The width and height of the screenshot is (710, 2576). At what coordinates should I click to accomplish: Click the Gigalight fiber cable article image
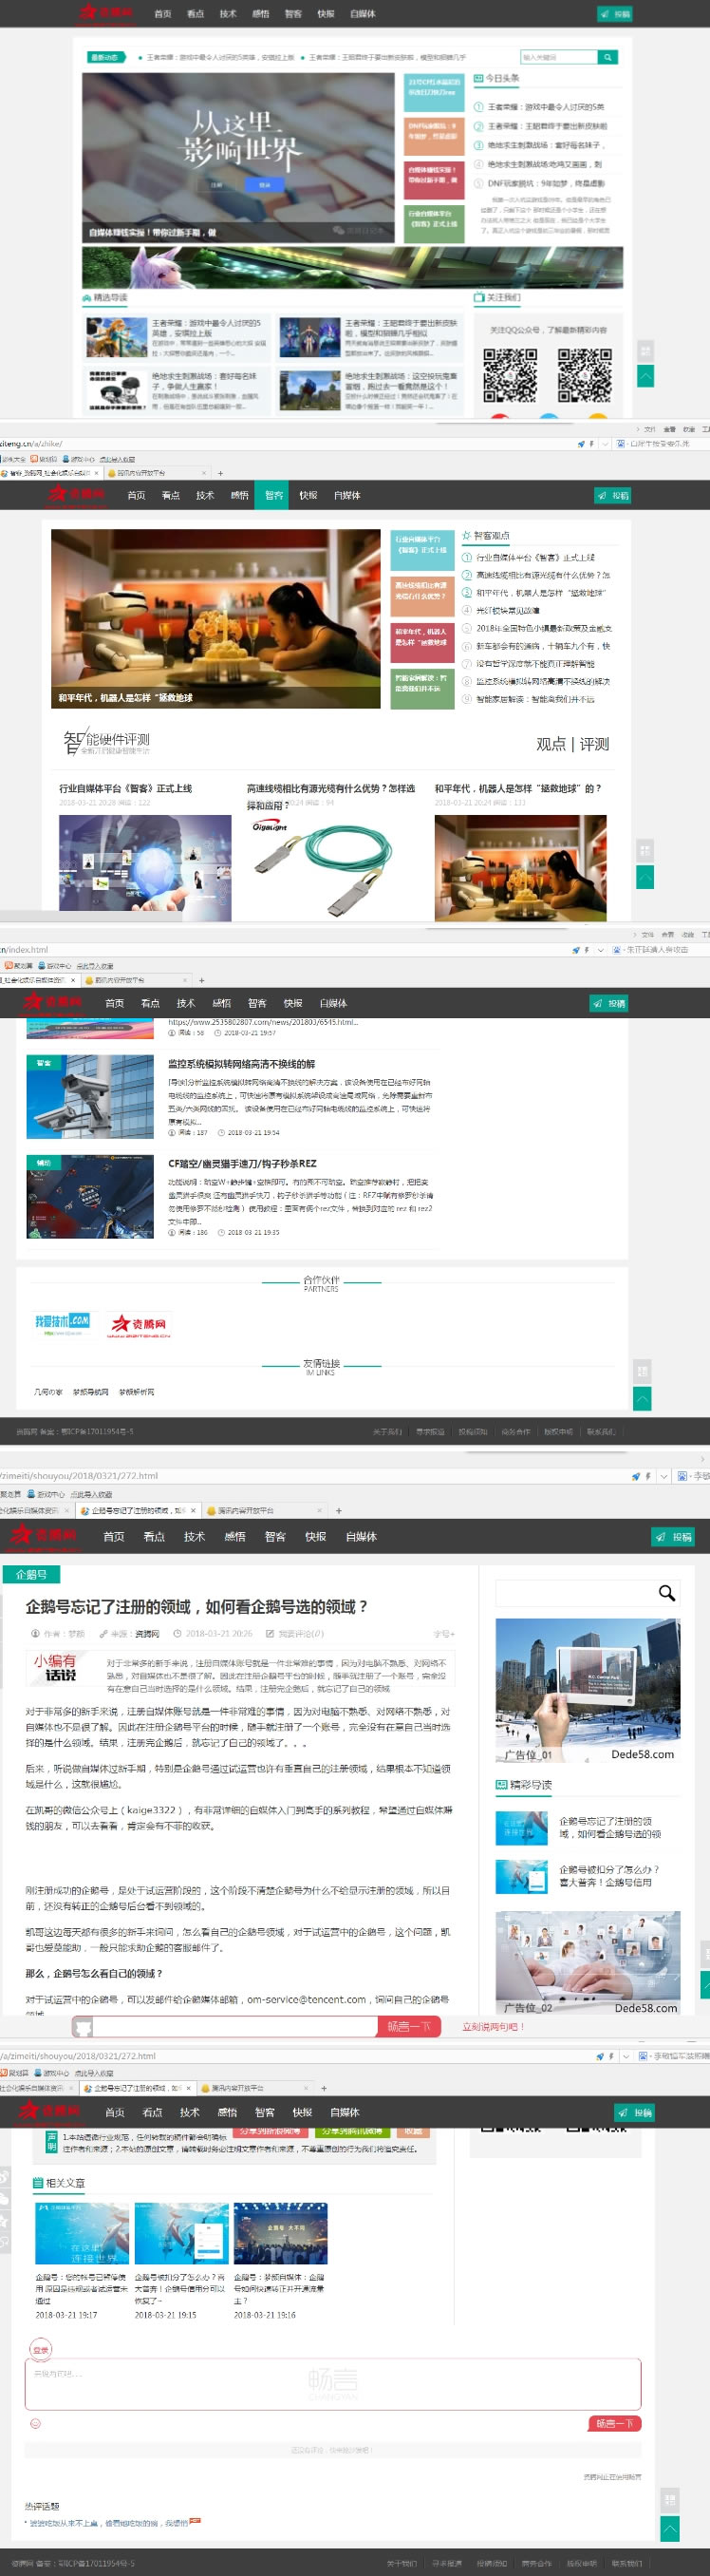pos(322,865)
